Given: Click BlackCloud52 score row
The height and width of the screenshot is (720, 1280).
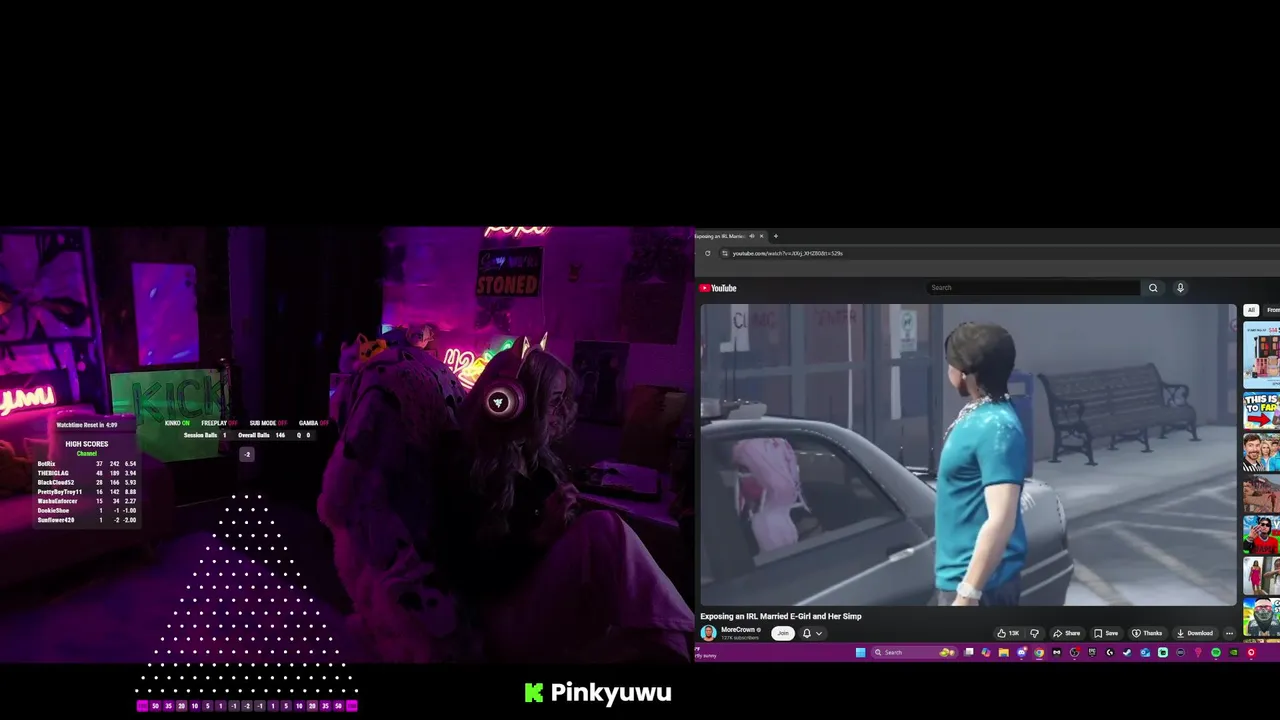Looking at the screenshot, I should 86,483.
